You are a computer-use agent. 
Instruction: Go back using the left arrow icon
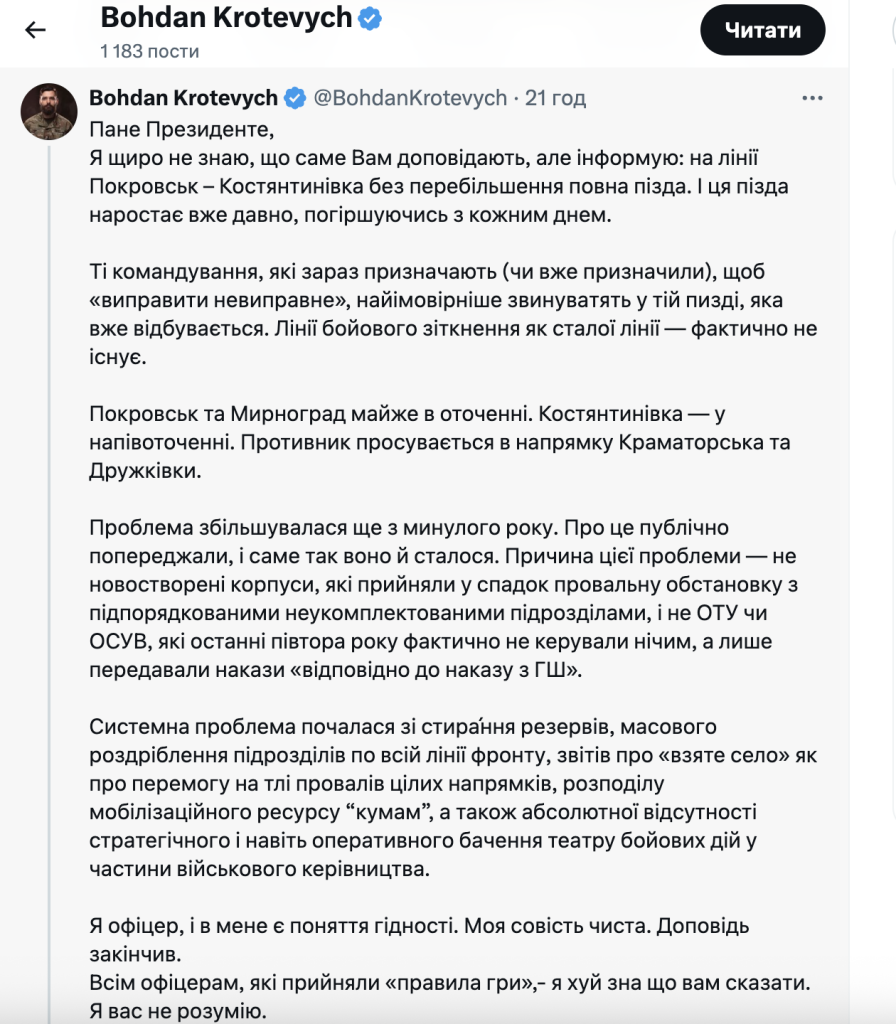tap(35, 29)
